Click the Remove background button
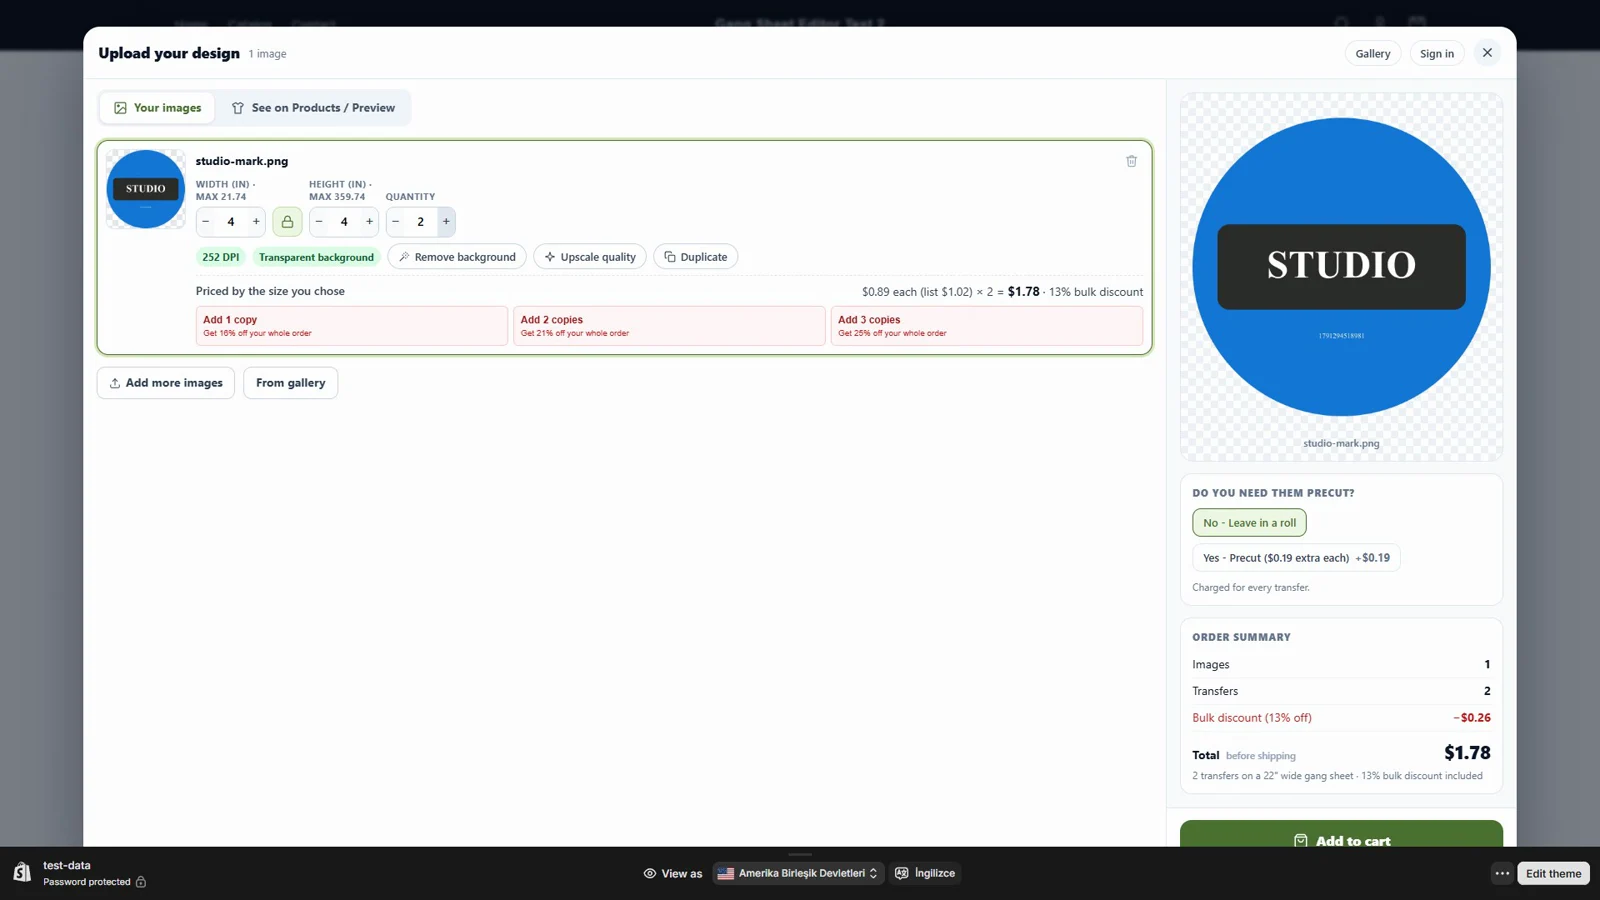 coord(457,257)
